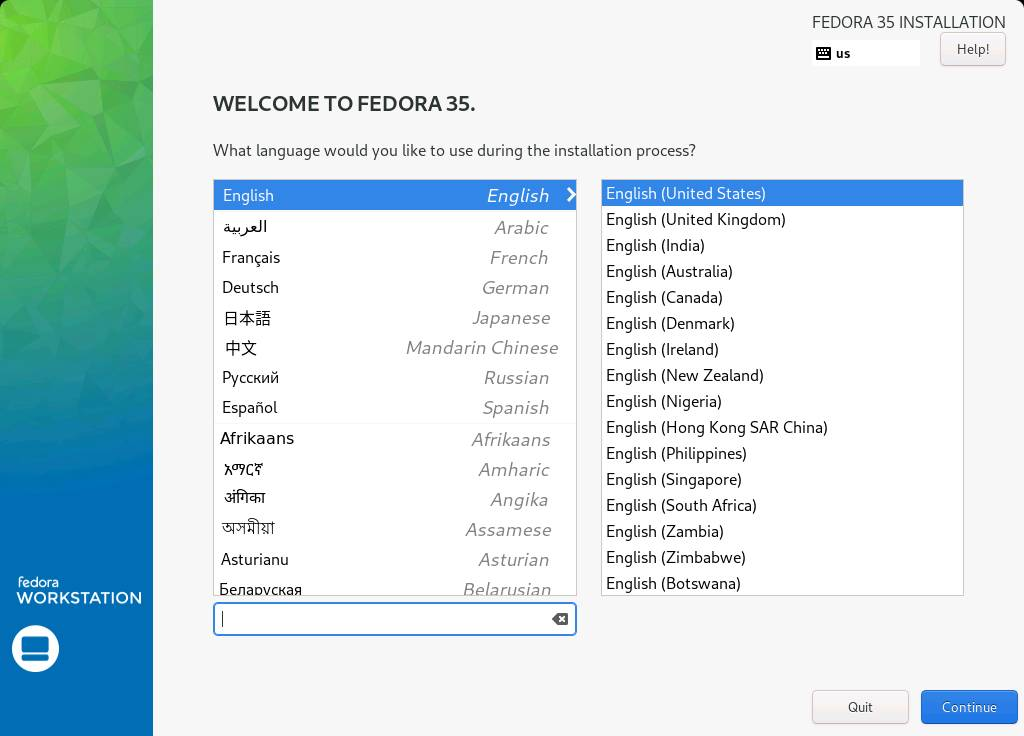The height and width of the screenshot is (736, 1024).
Task: Select the Amharic language row
Action: click(x=394, y=469)
